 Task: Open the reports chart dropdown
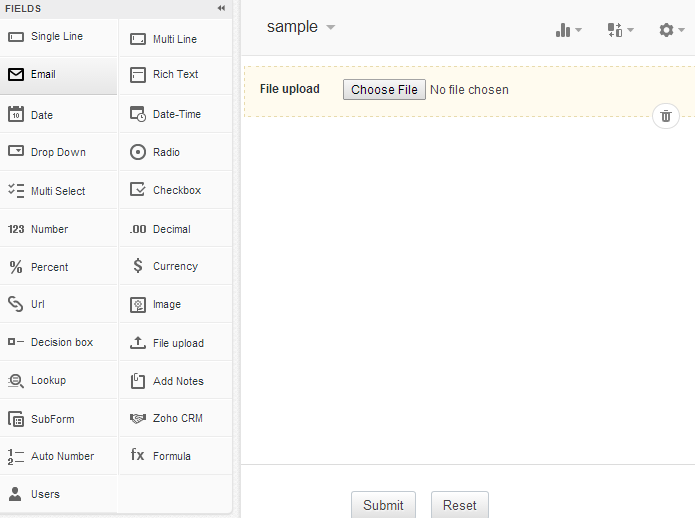(568, 30)
